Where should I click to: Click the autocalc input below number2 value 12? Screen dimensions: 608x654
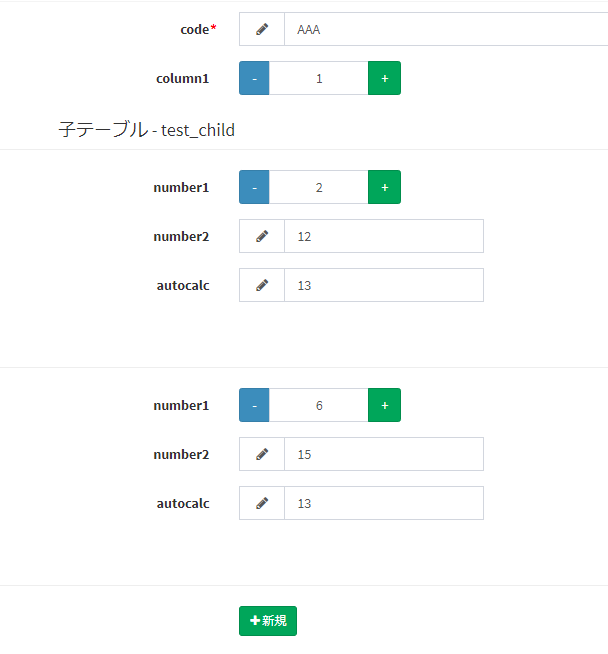(x=384, y=285)
